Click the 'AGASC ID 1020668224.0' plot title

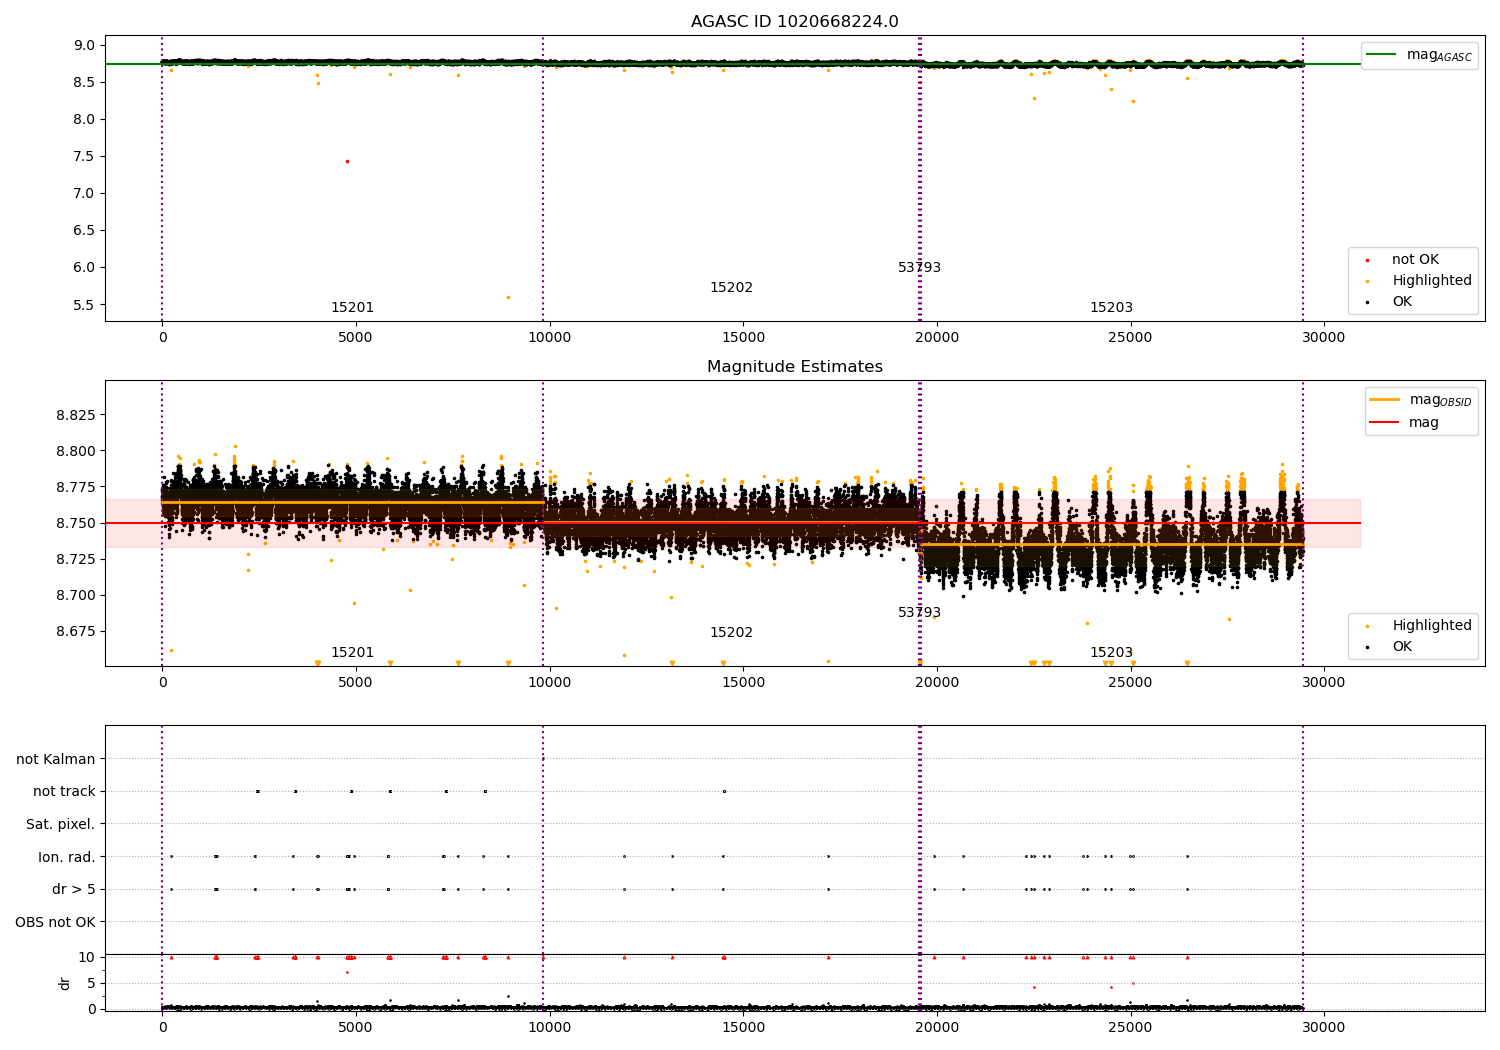(794, 22)
